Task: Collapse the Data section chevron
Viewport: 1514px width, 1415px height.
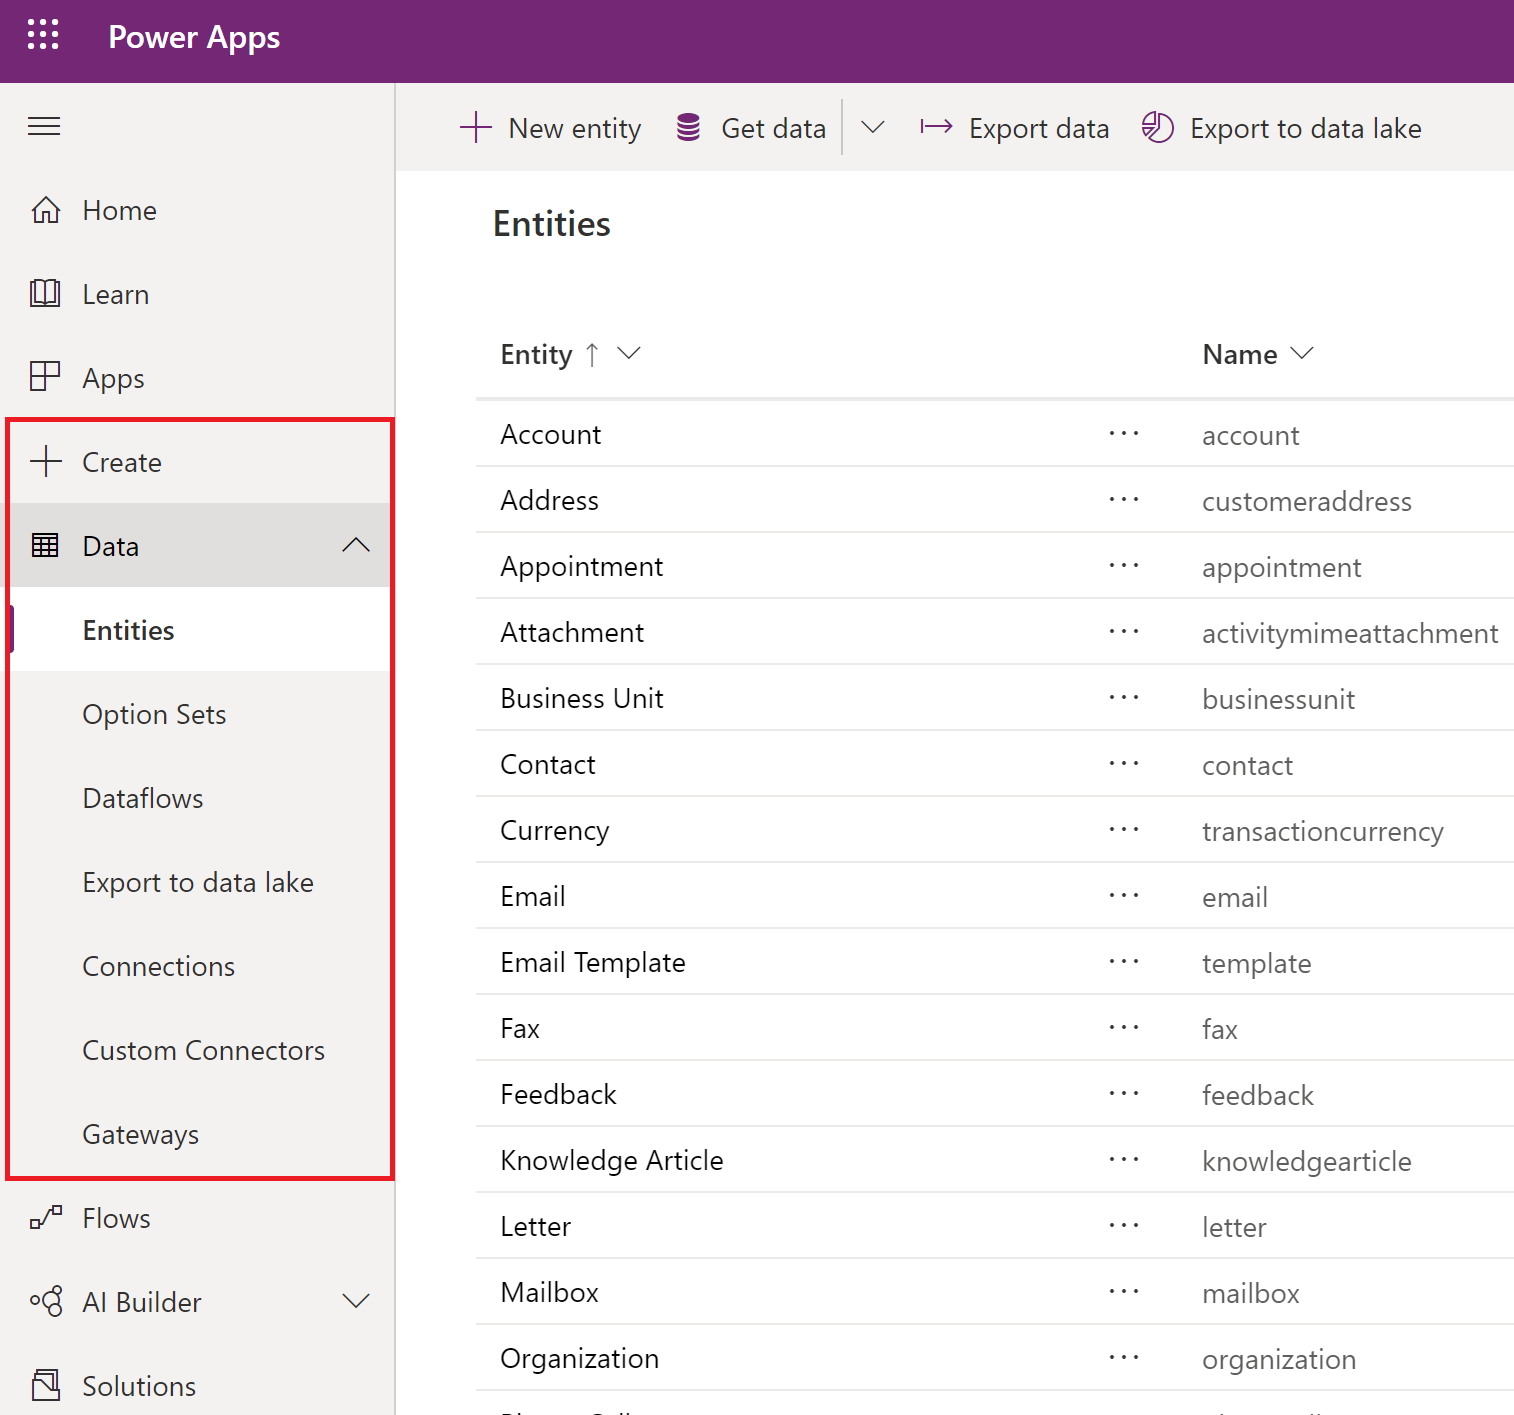Action: [356, 545]
